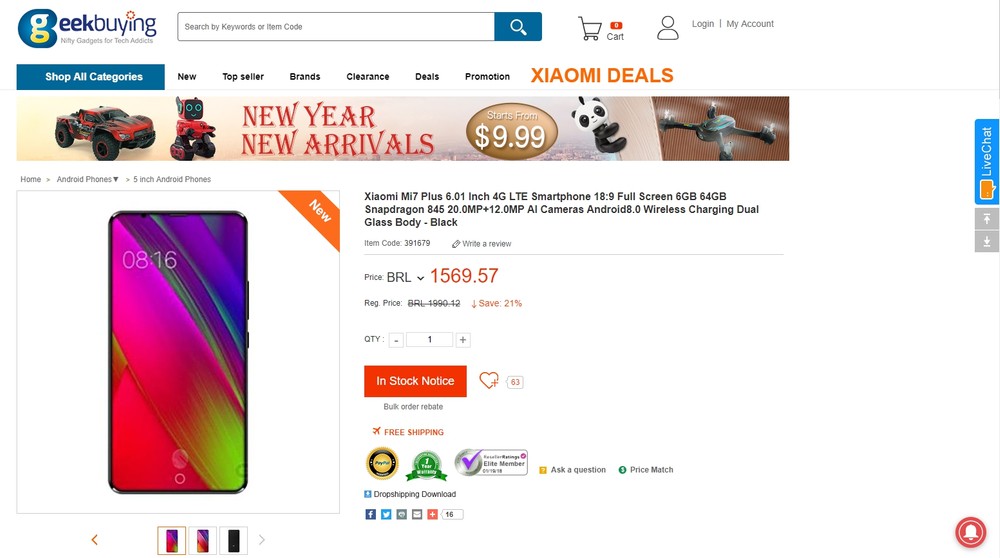Click the user account avatar icon
The width and height of the screenshot is (1000, 558).
(667, 28)
